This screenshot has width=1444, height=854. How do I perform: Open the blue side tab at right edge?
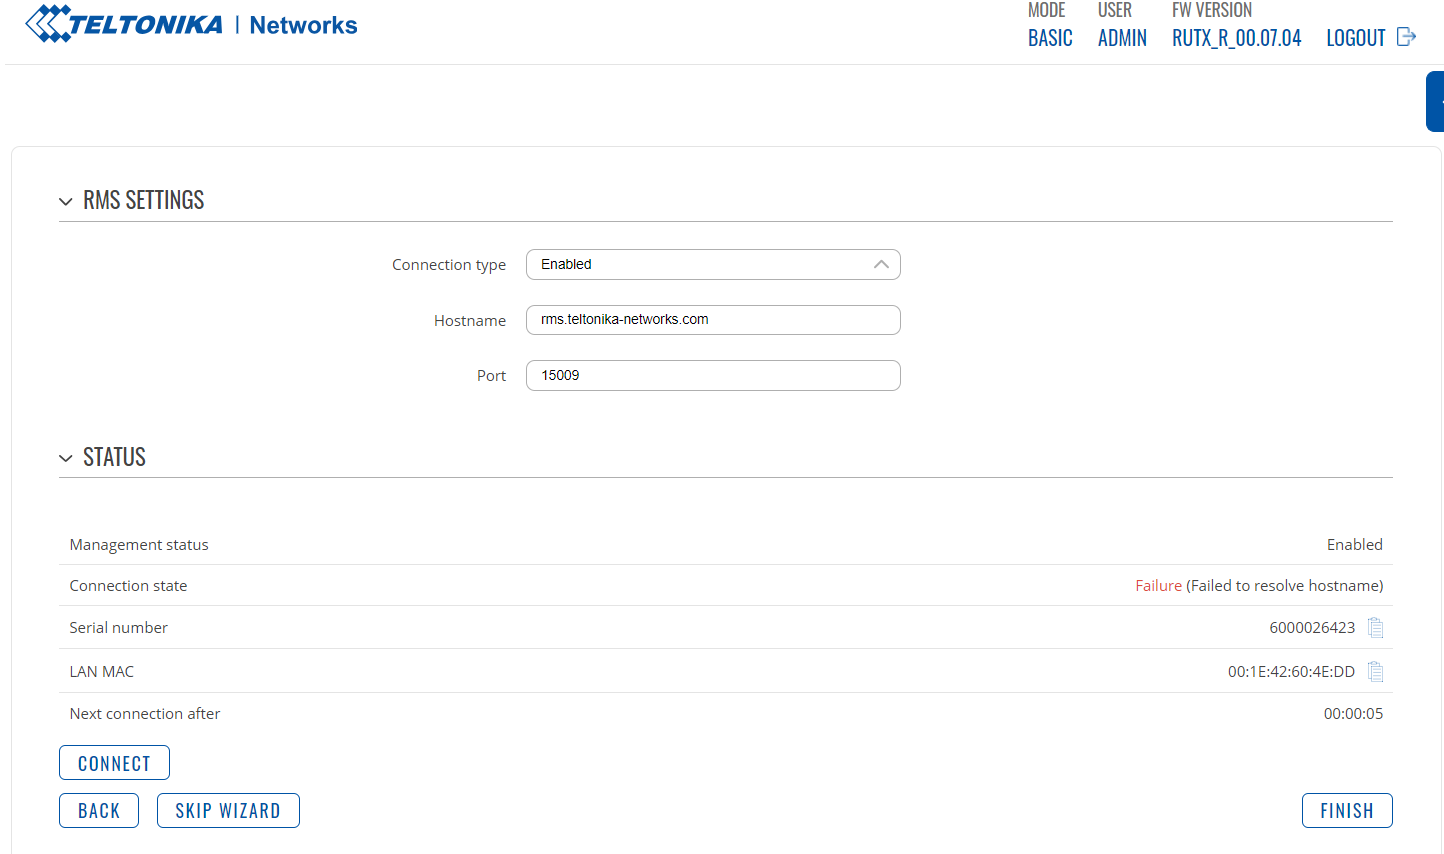1436,101
